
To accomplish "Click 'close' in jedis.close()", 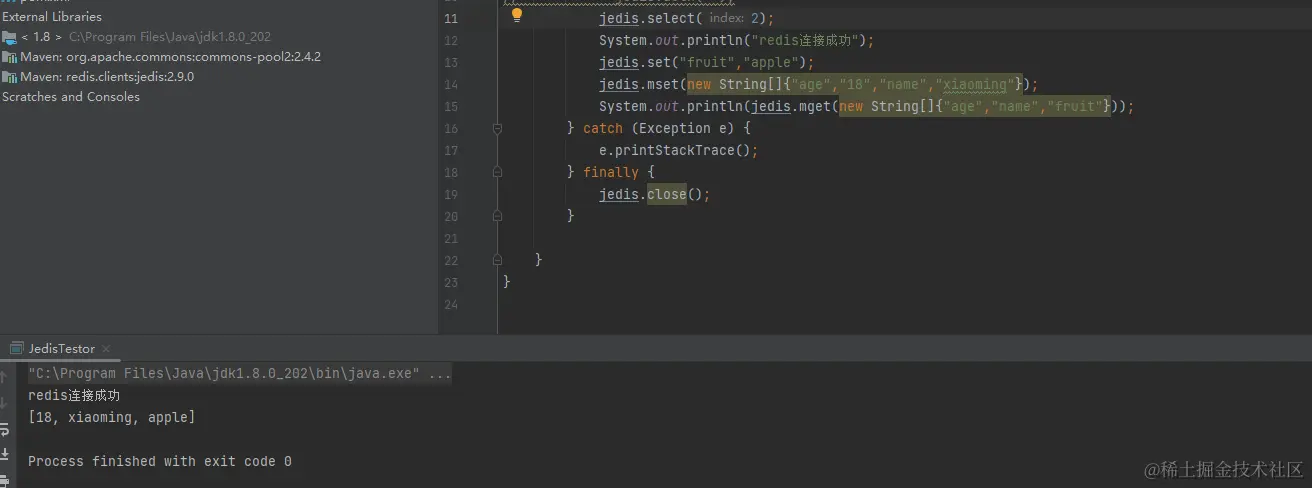I will tap(667, 194).
